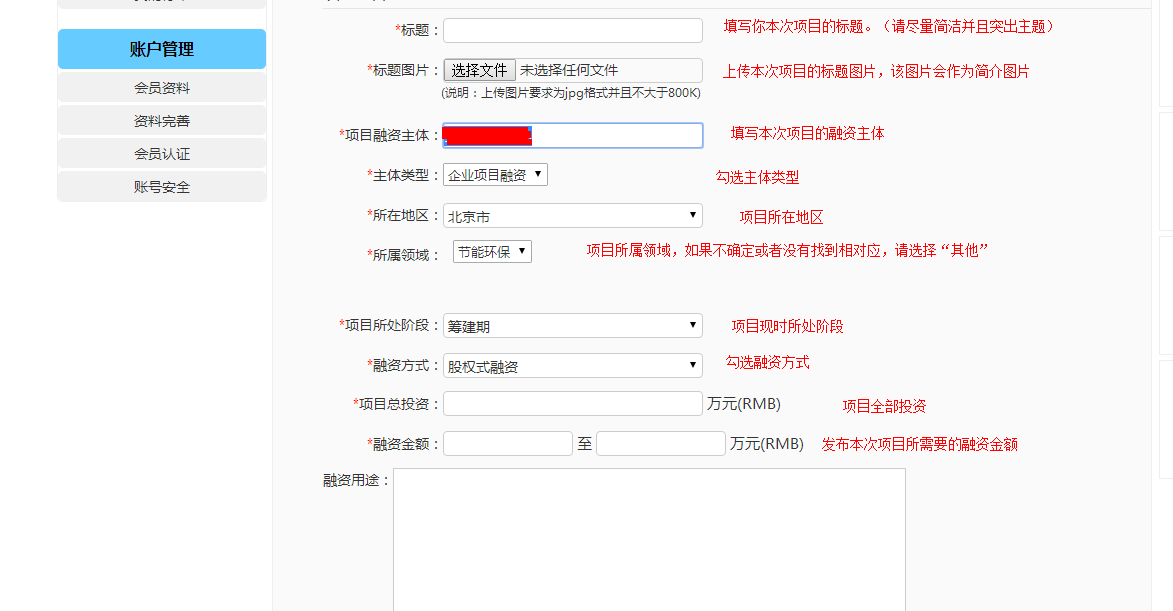This screenshot has height=611, width=1173.
Task: Click the red hint 项目现时所处阶段
Action: (x=787, y=326)
